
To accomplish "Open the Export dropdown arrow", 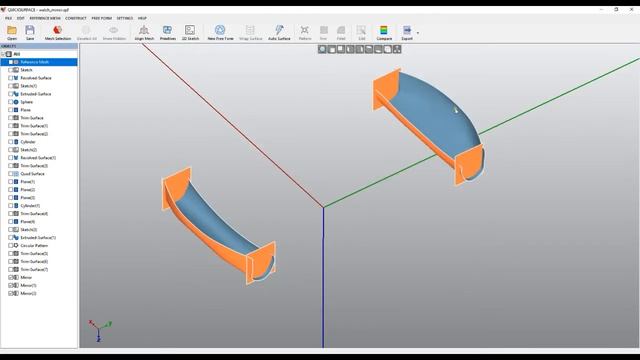I will point(418,33).
